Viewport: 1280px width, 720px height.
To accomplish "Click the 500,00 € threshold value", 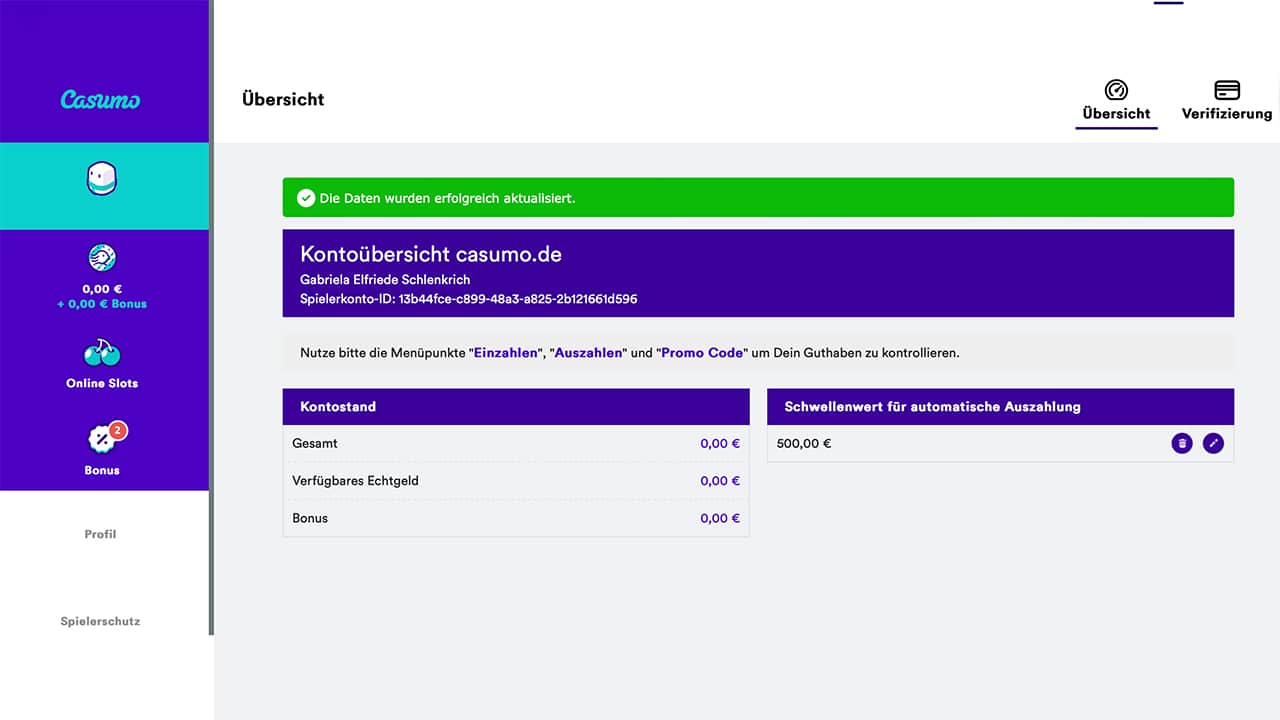I will point(804,443).
